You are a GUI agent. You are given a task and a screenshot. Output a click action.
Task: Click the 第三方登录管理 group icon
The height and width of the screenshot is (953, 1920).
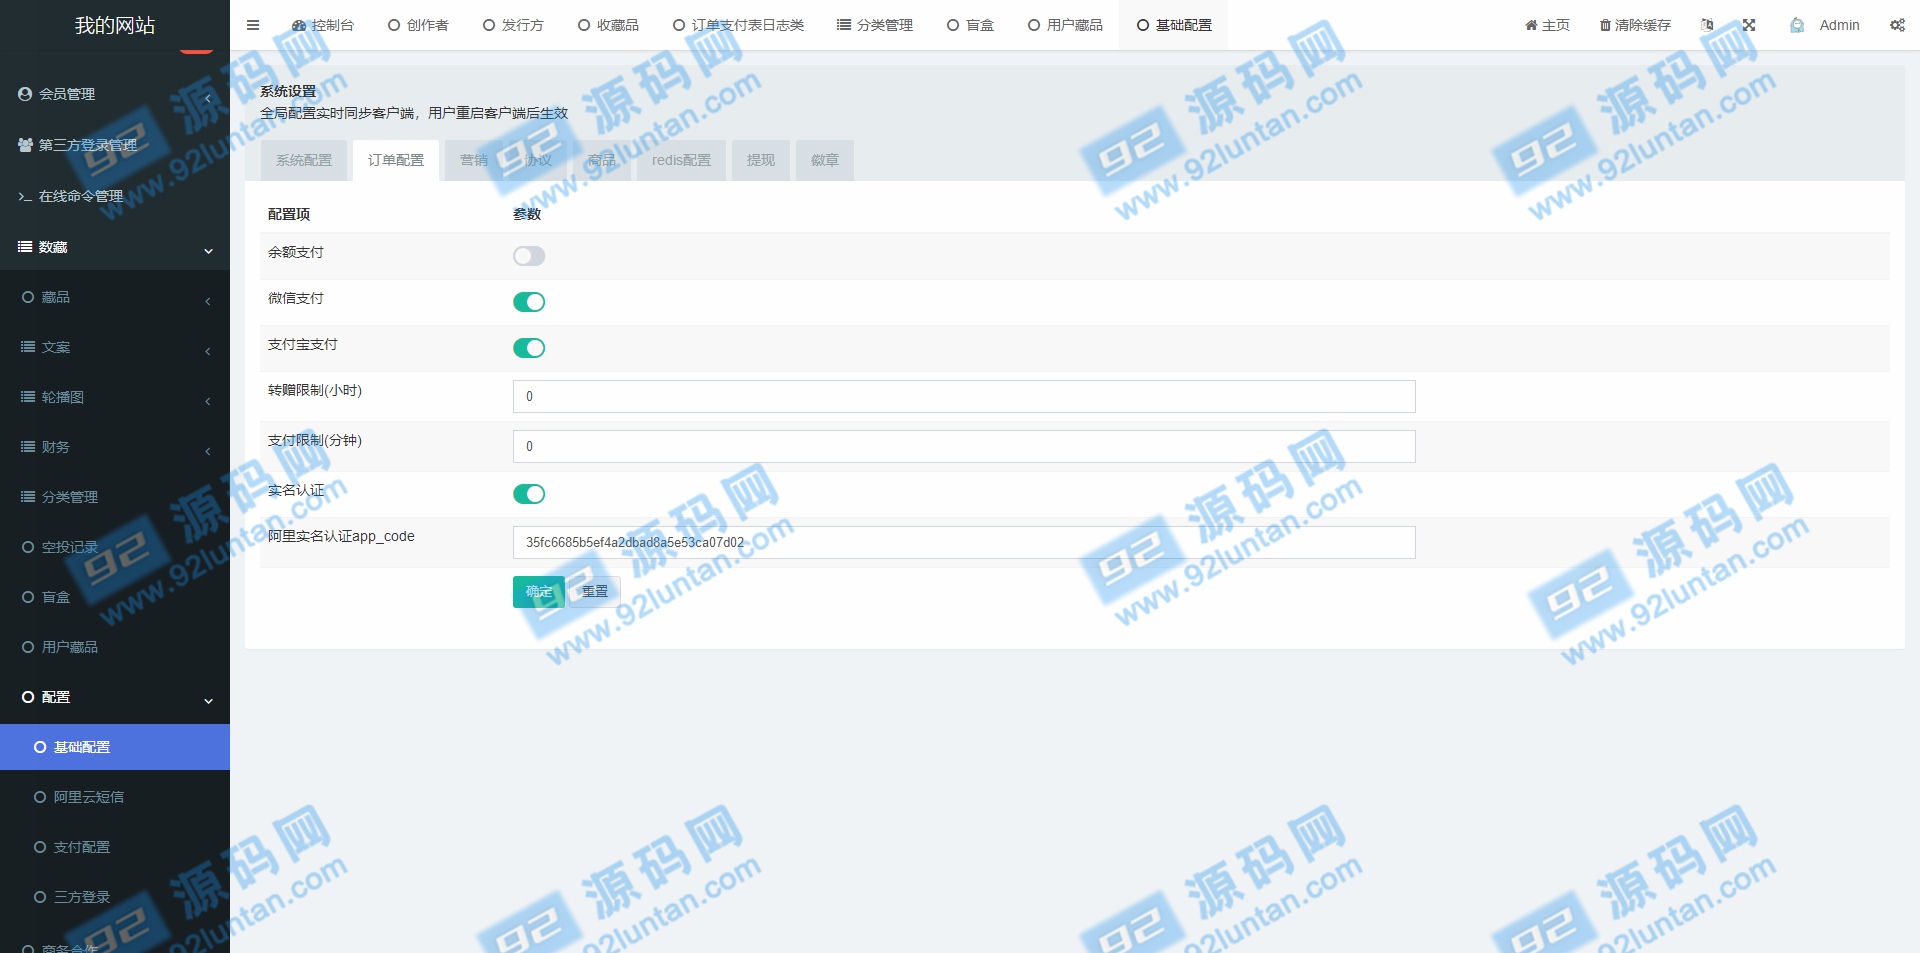click(25, 145)
